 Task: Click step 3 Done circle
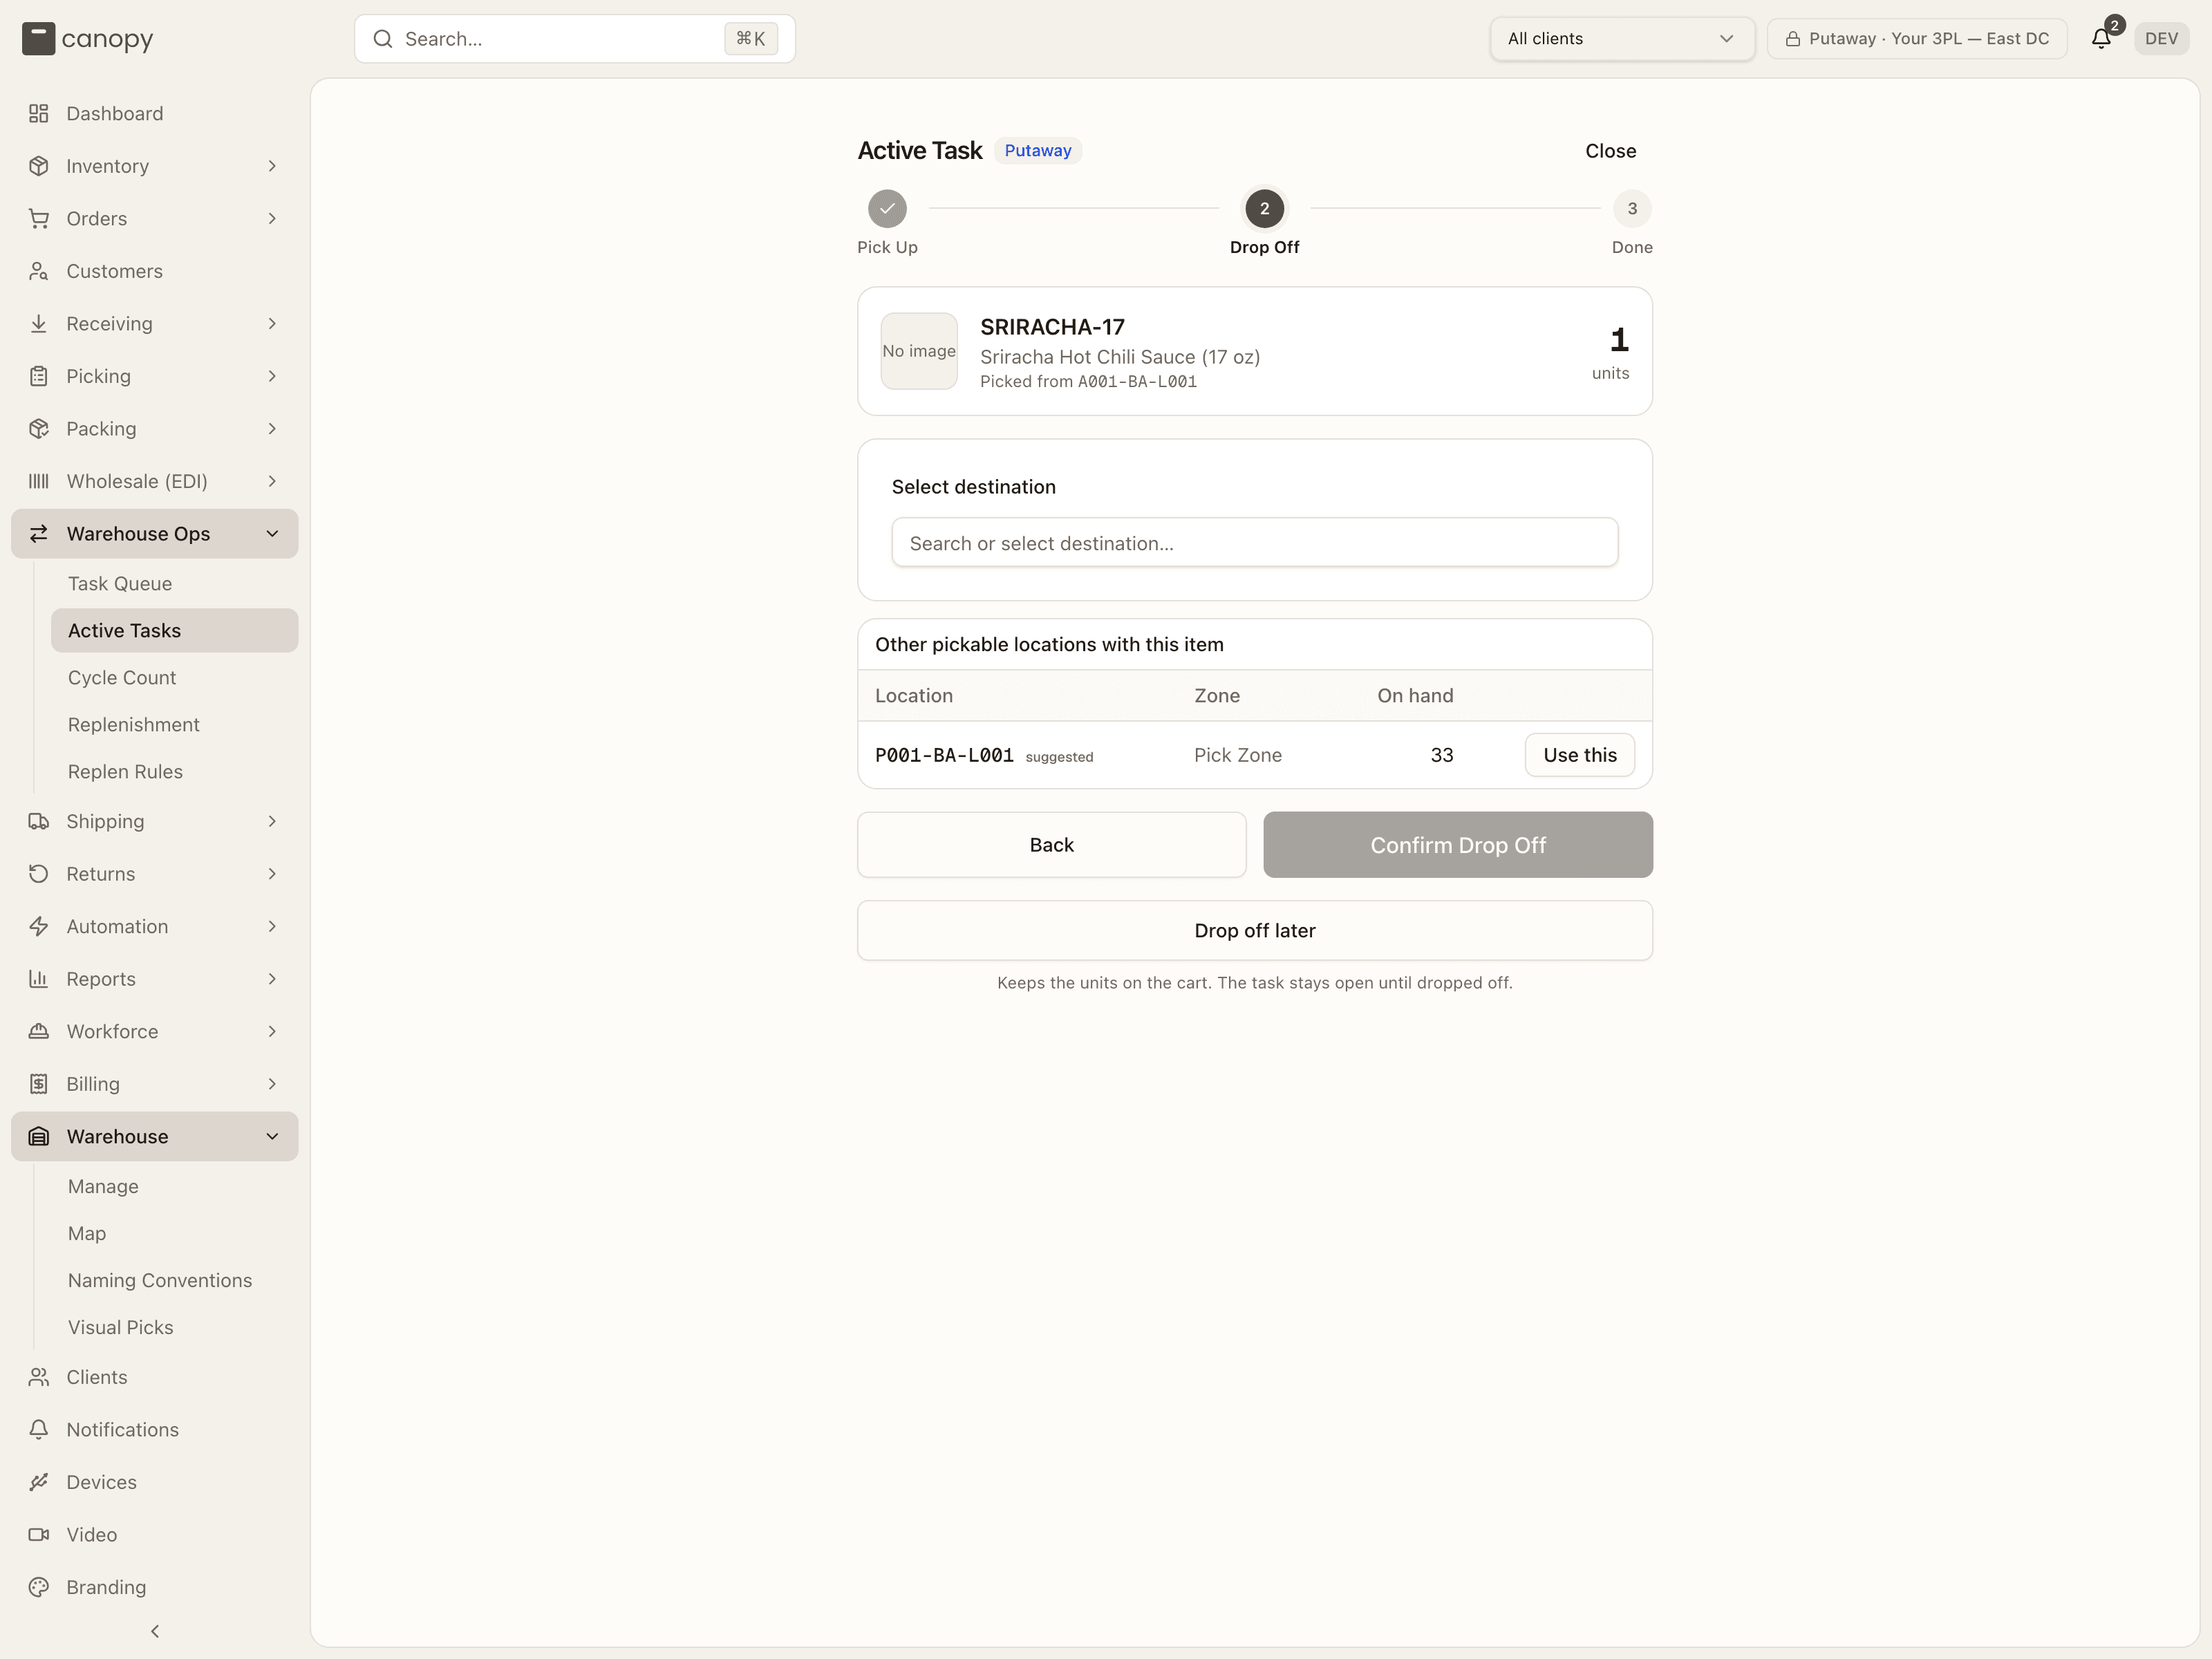[1632, 209]
